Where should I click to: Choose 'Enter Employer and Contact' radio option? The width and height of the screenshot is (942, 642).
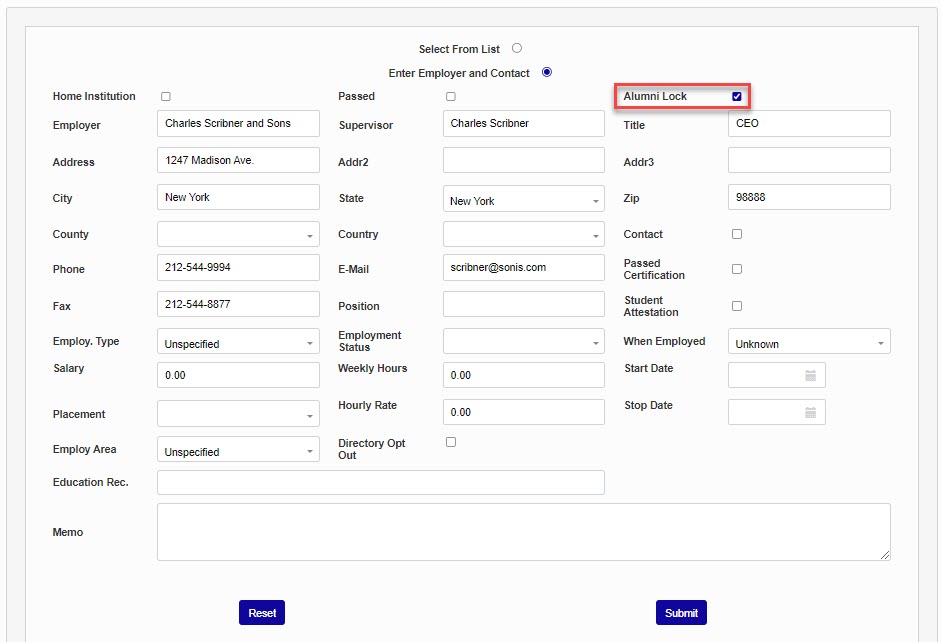pyautogui.click(x=546, y=72)
